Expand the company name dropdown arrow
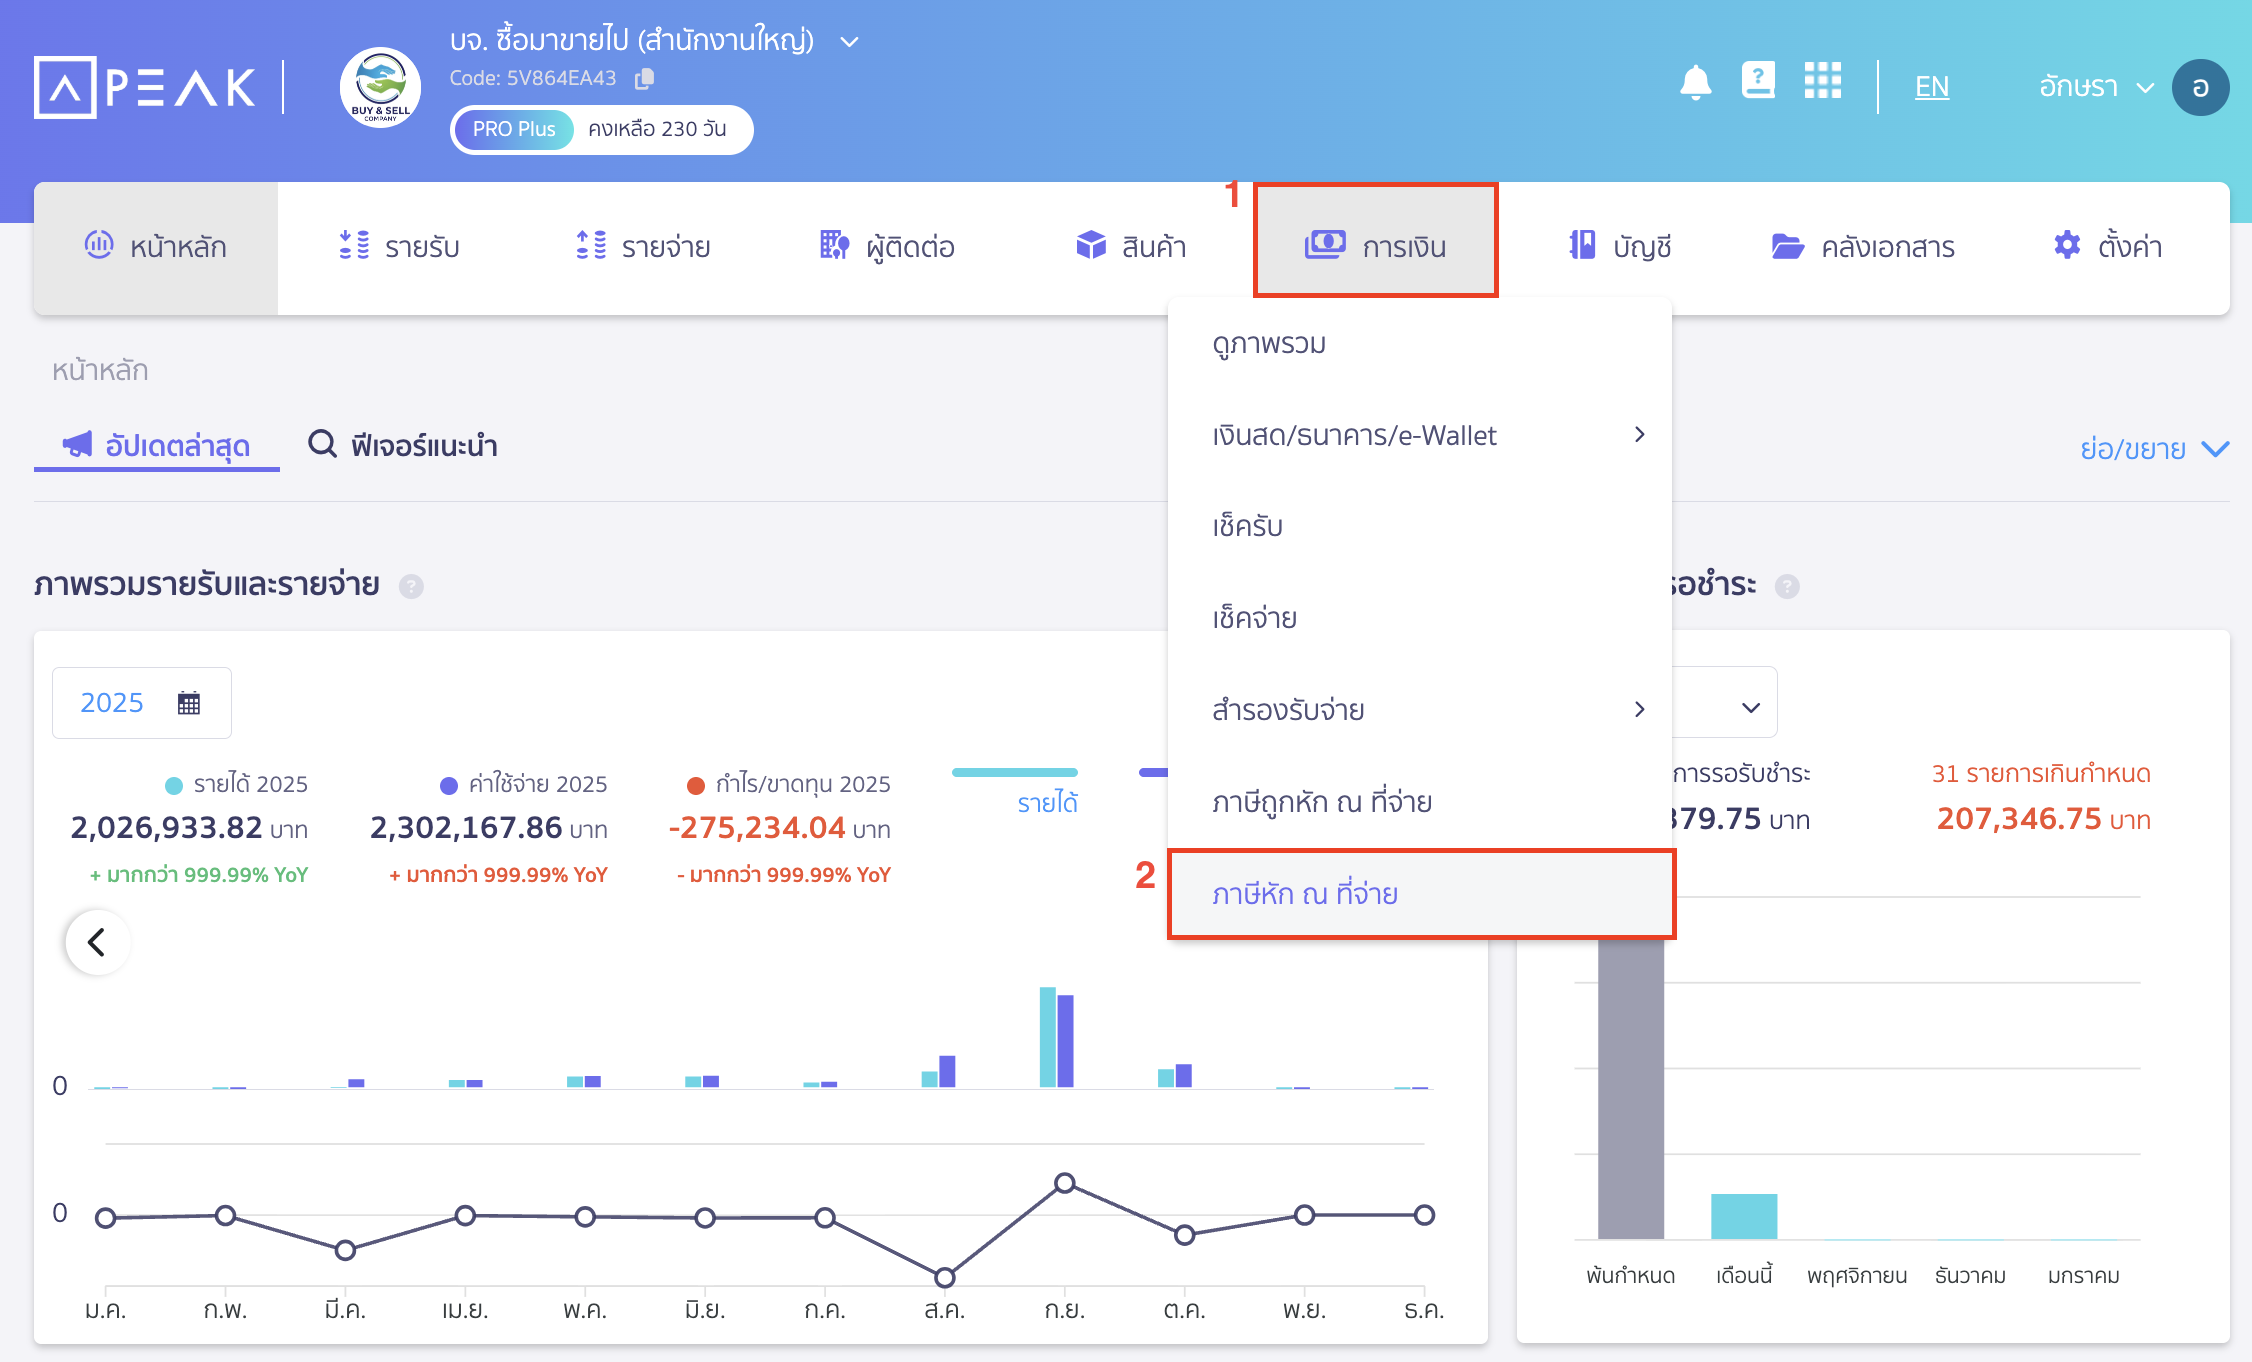This screenshot has width=2252, height=1362. click(x=849, y=42)
